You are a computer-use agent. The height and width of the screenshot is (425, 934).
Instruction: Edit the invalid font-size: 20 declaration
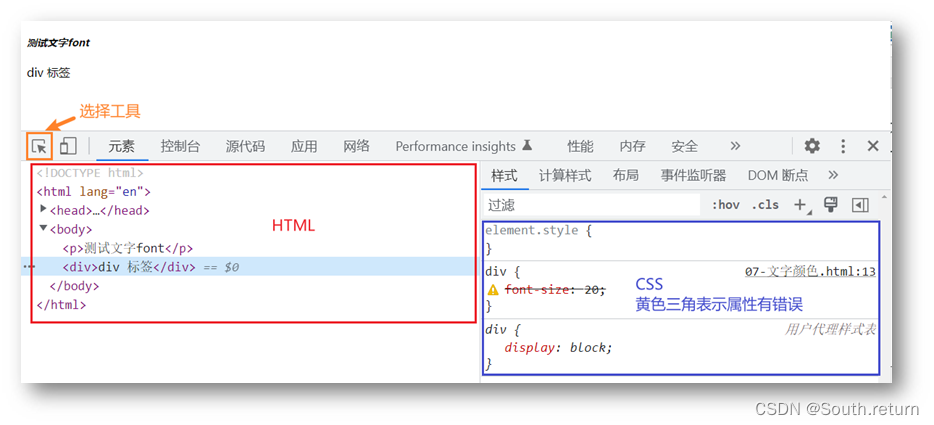point(555,290)
